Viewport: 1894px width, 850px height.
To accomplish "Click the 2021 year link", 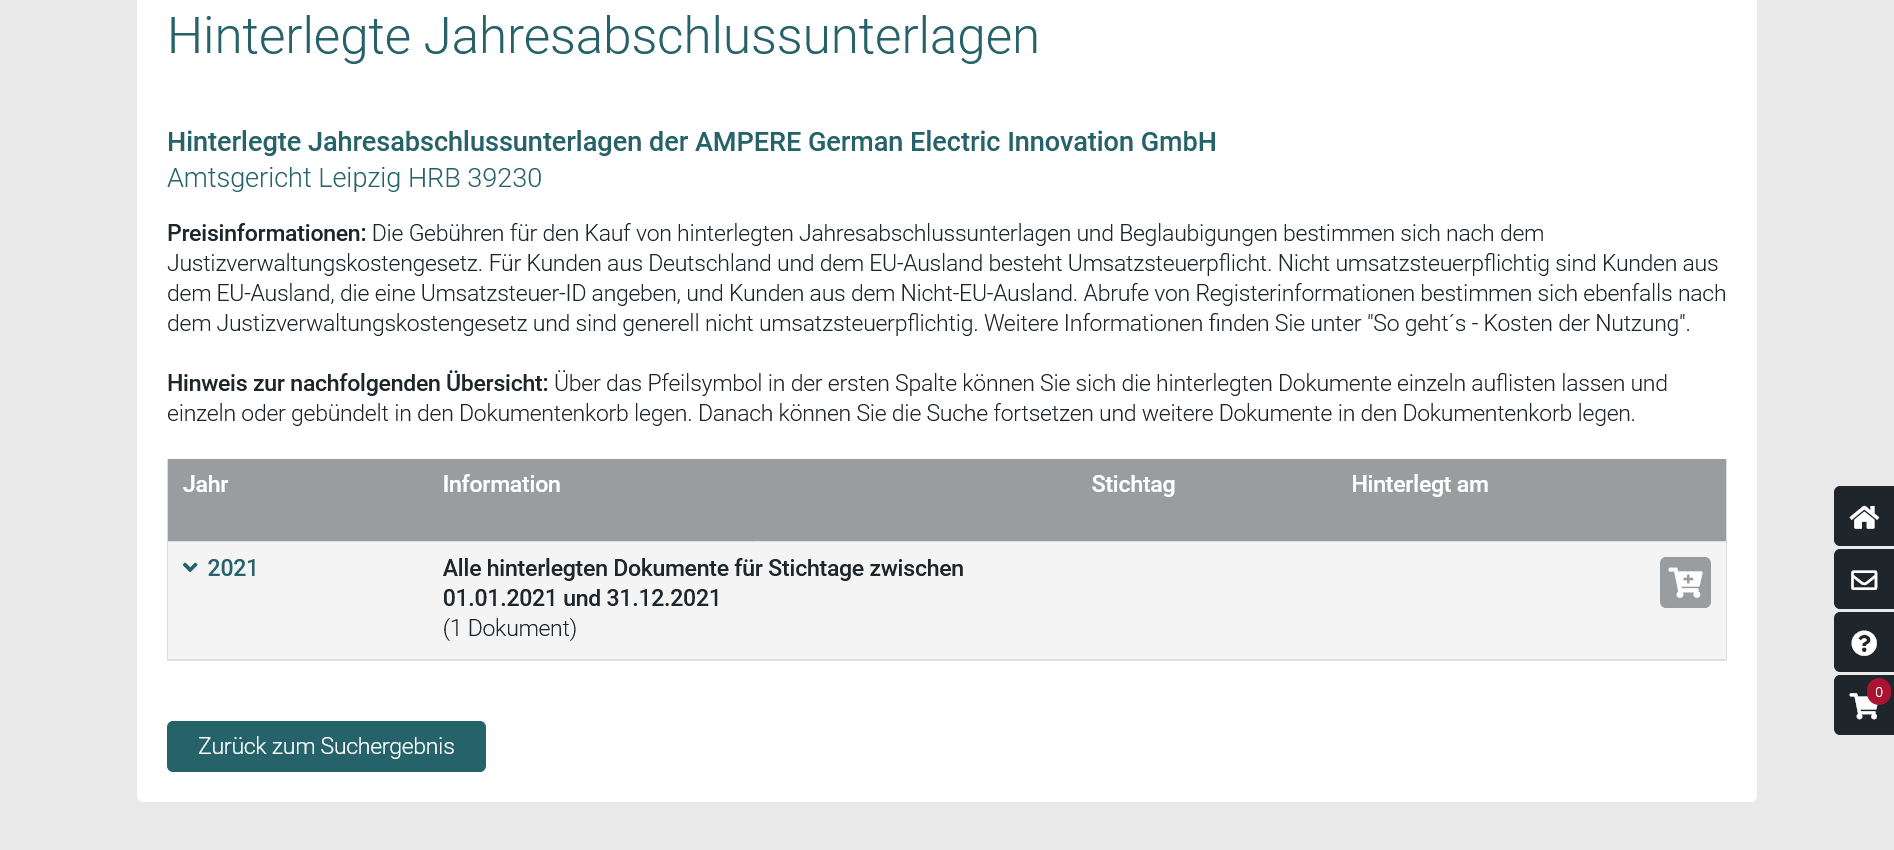I will point(232,568).
